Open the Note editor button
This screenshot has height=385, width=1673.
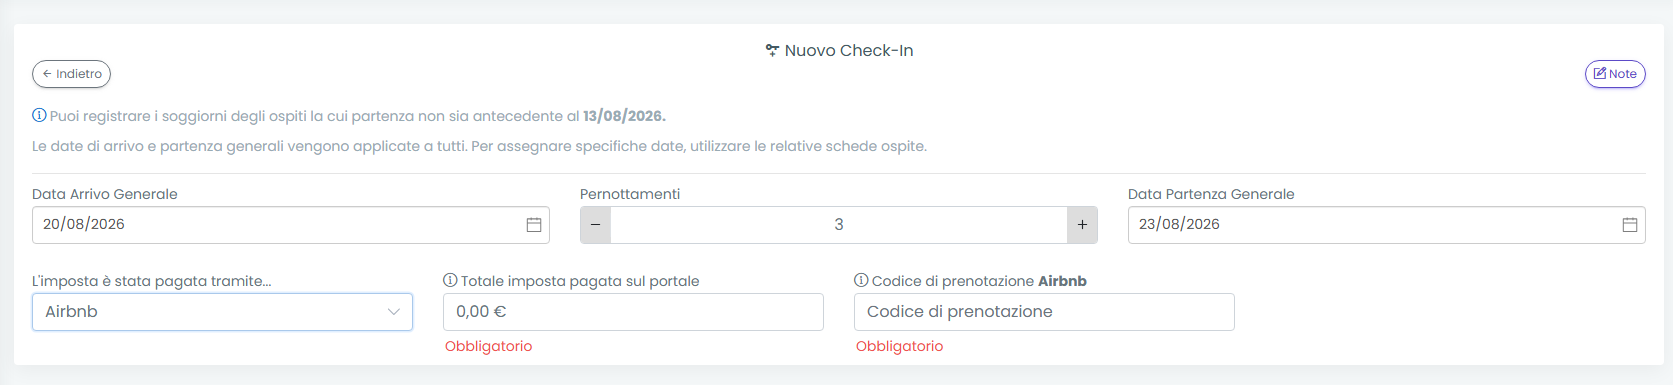click(1615, 74)
